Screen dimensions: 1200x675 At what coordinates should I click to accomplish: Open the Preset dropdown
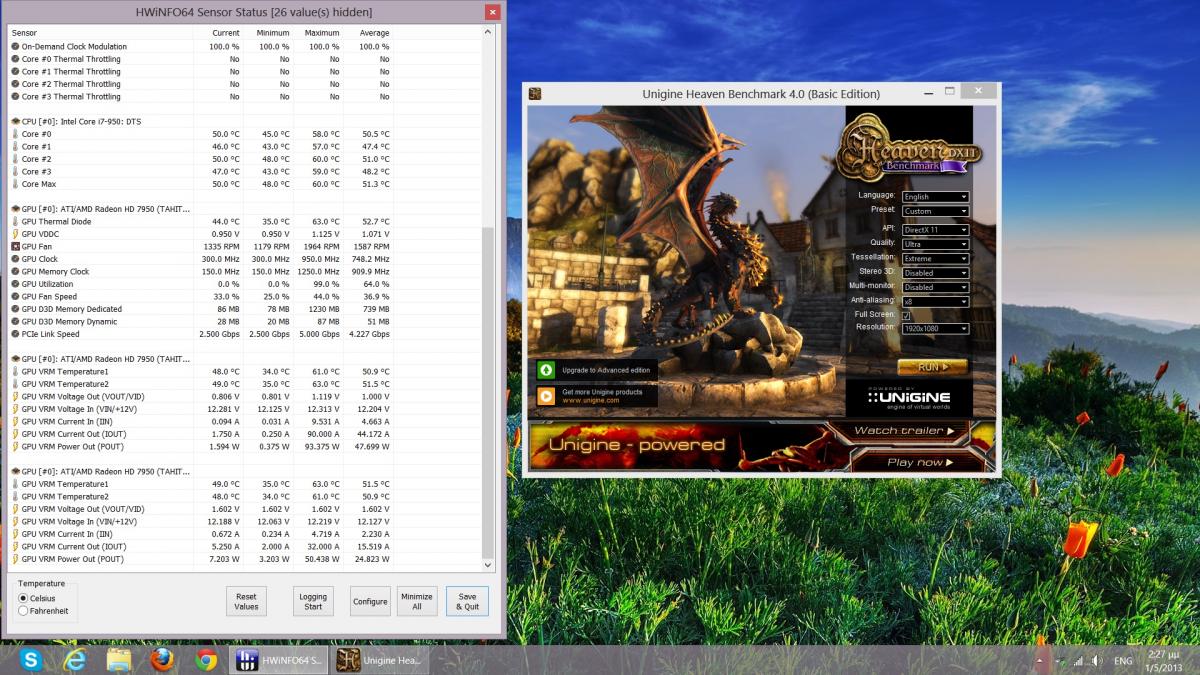click(935, 211)
